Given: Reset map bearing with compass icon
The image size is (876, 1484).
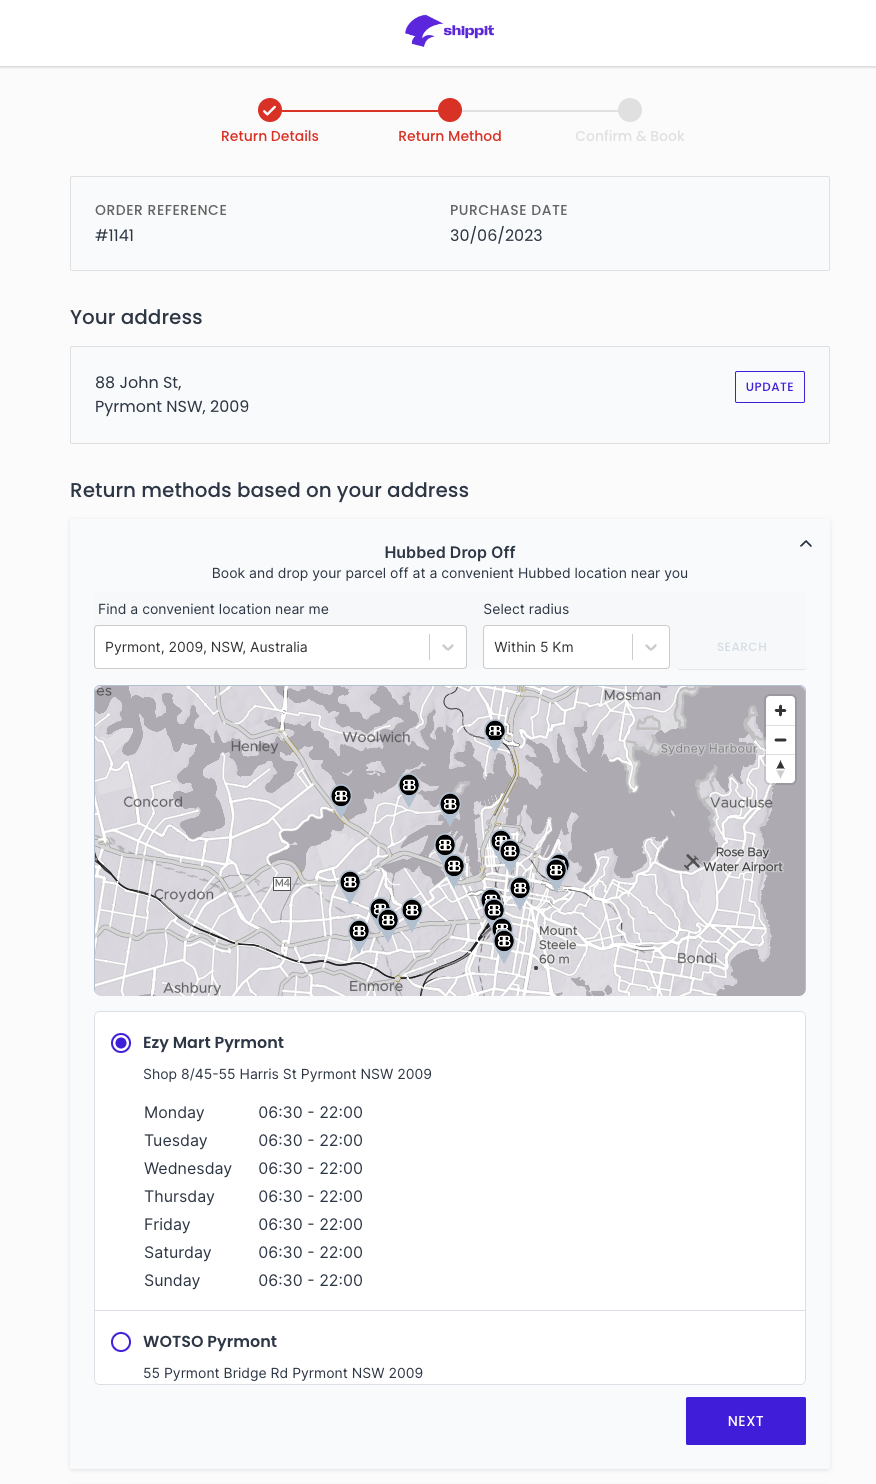Looking at the screenshot, I should pyautogui.click(x=780, y=769).
